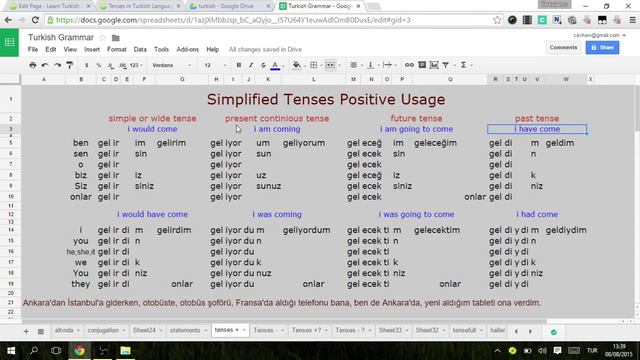The image size is (640, 360).
Task: Open the 123 number format dropdown
Action: tap(136, 65)
